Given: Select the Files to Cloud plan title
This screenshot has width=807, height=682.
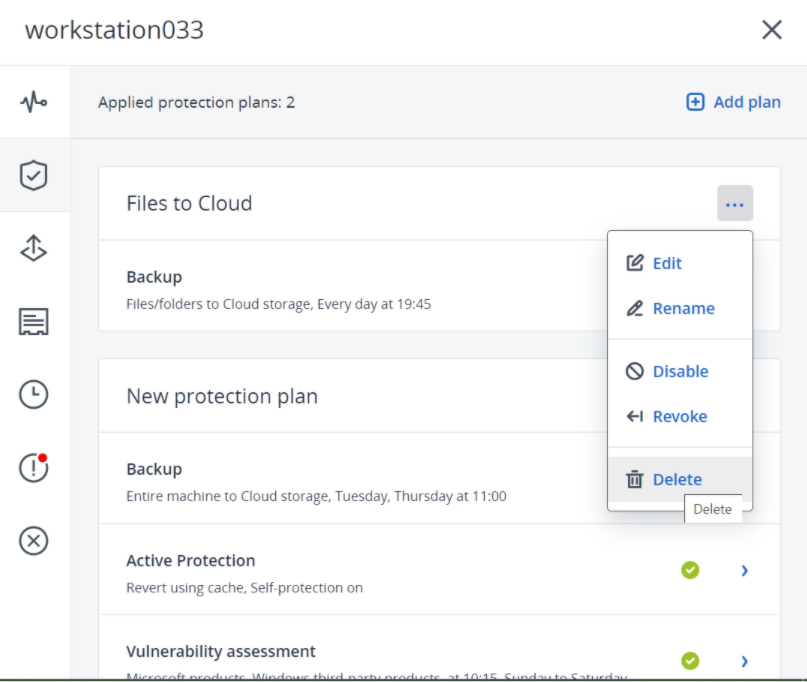Looking at the screenshot, I should click(x=189, y=203).
